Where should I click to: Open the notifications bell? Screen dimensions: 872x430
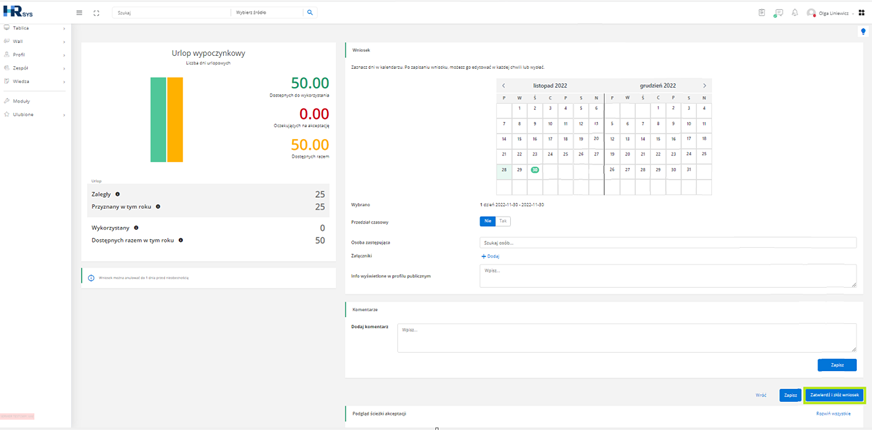tap(795, 12)
